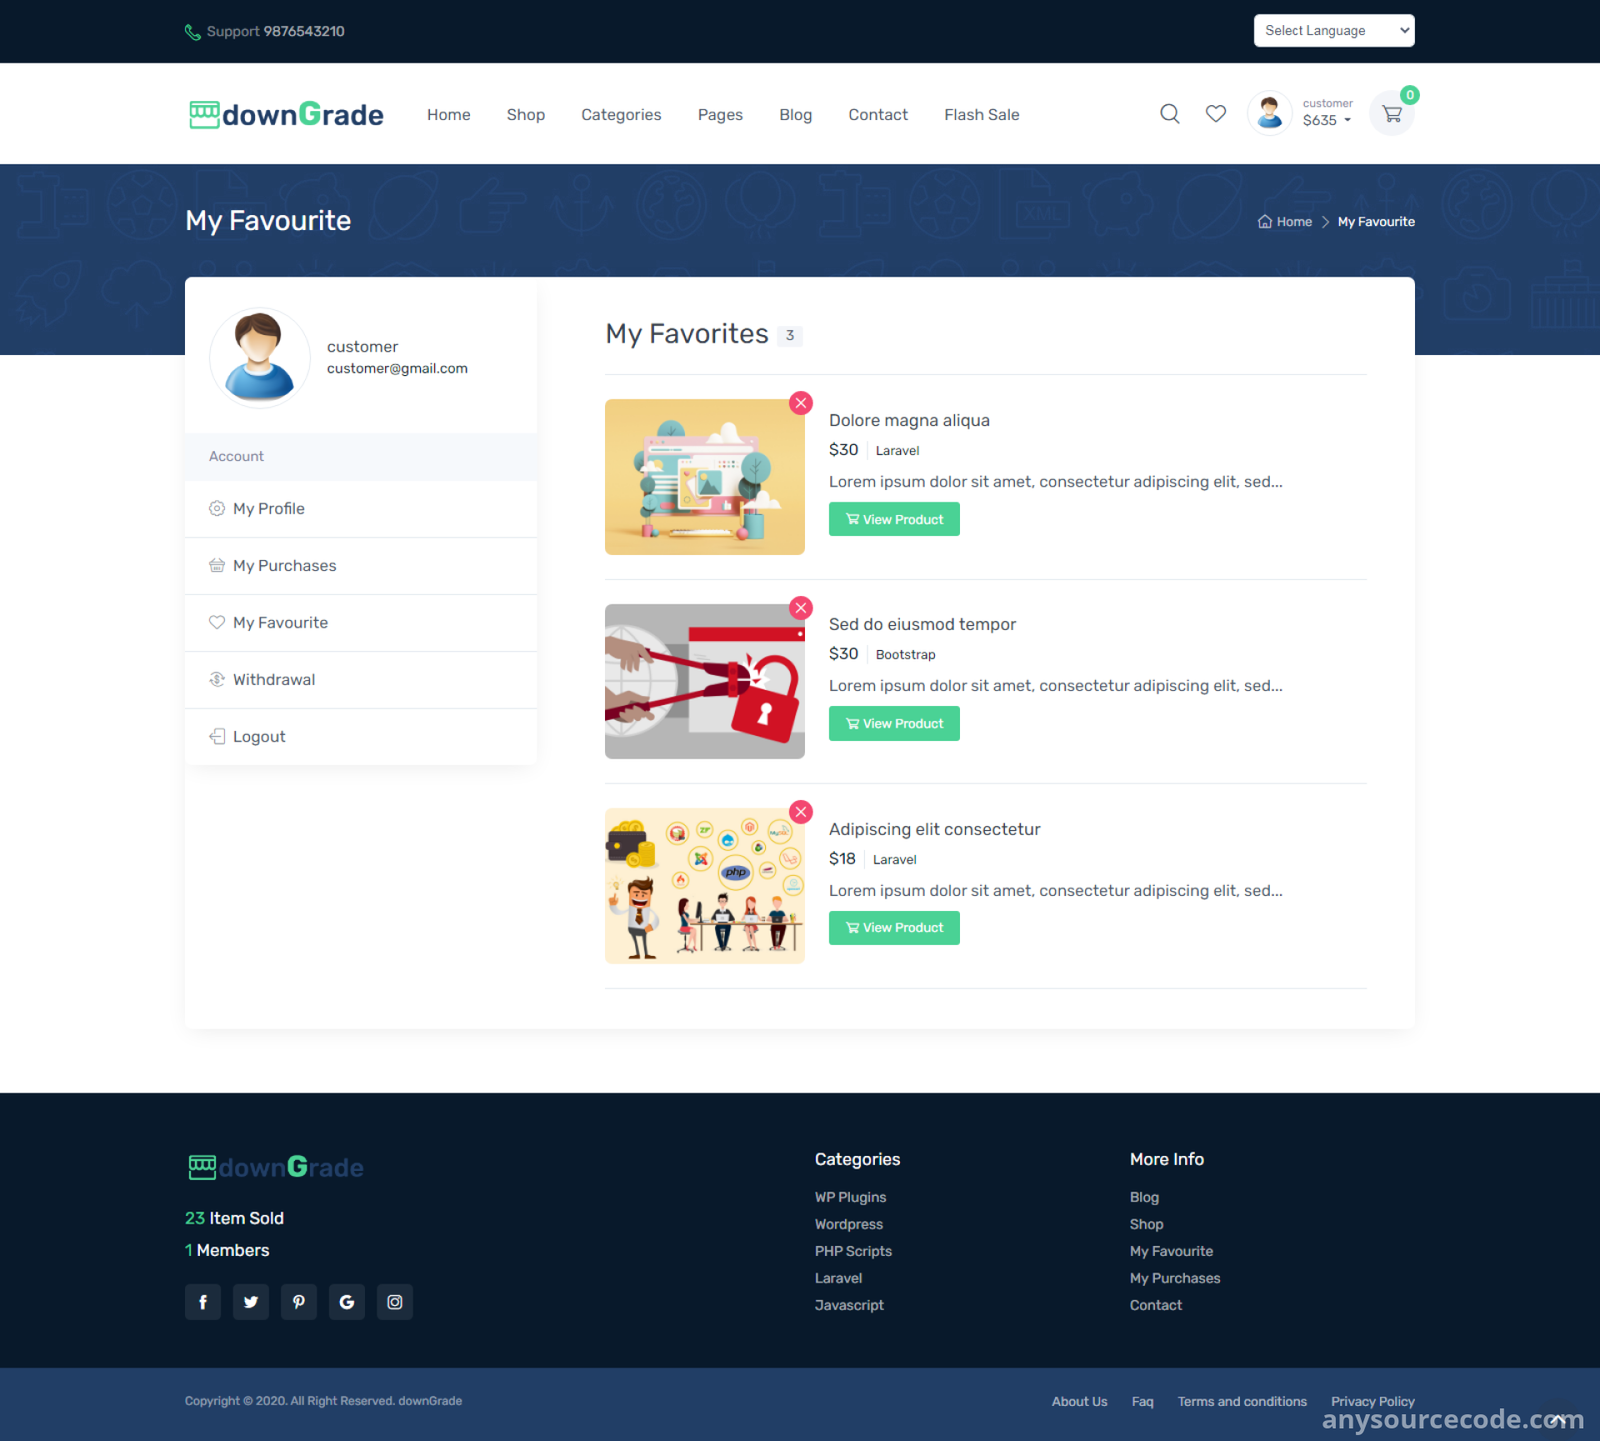Open the Select Language dropdown
The width and height of the screenshot is (1600, 1441).
pos(1334,31)
